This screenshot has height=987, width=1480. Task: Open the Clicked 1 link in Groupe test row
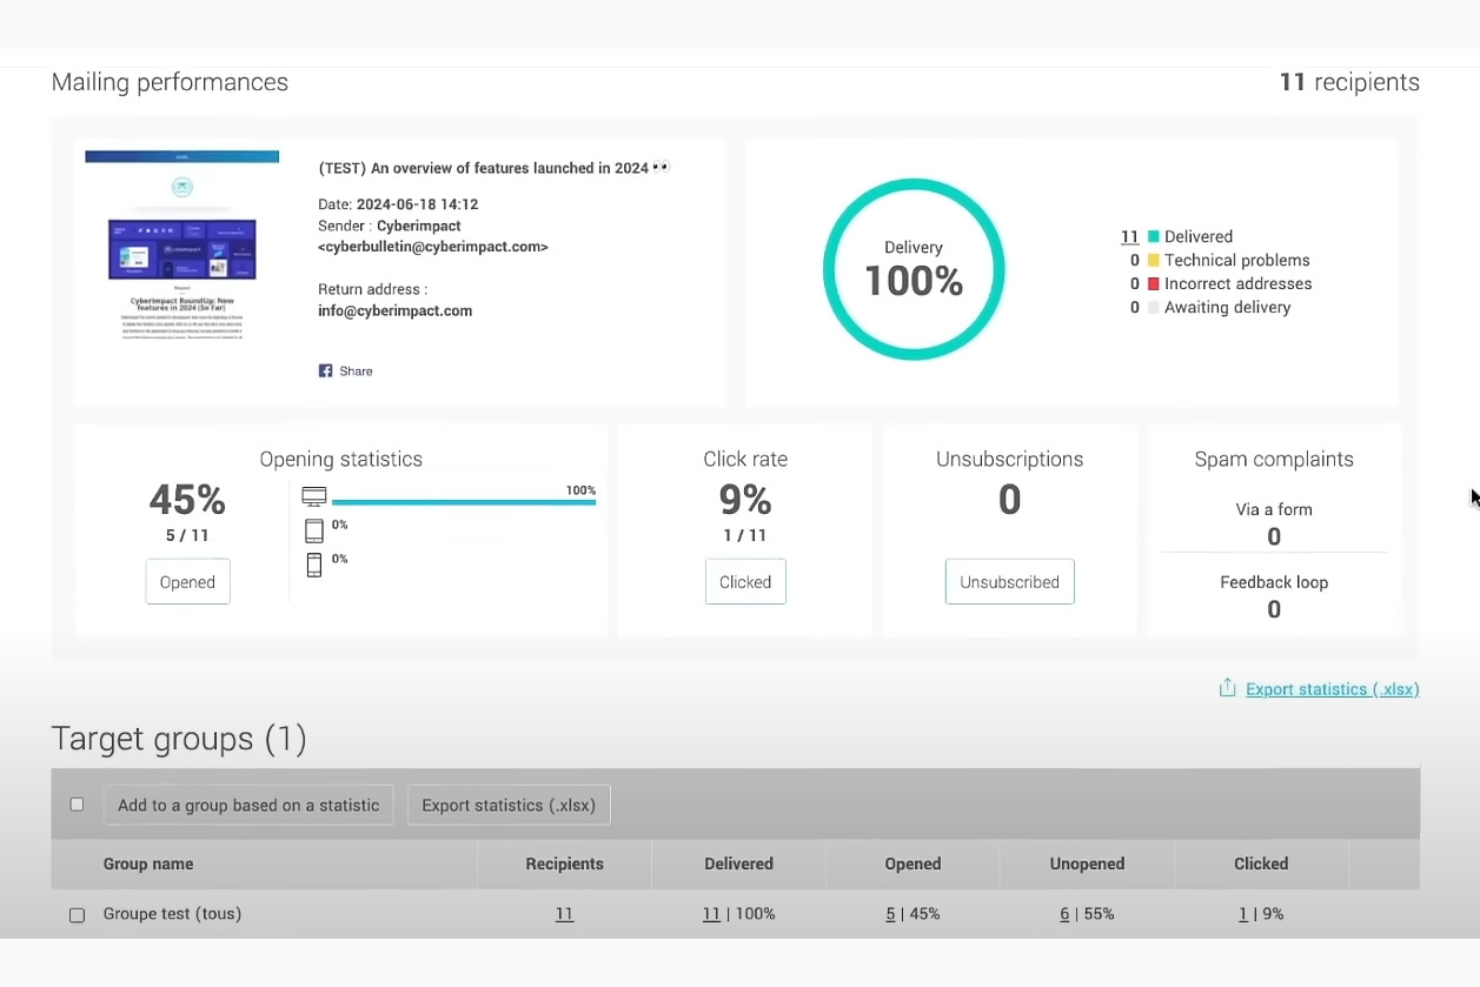pos(1243,914)
